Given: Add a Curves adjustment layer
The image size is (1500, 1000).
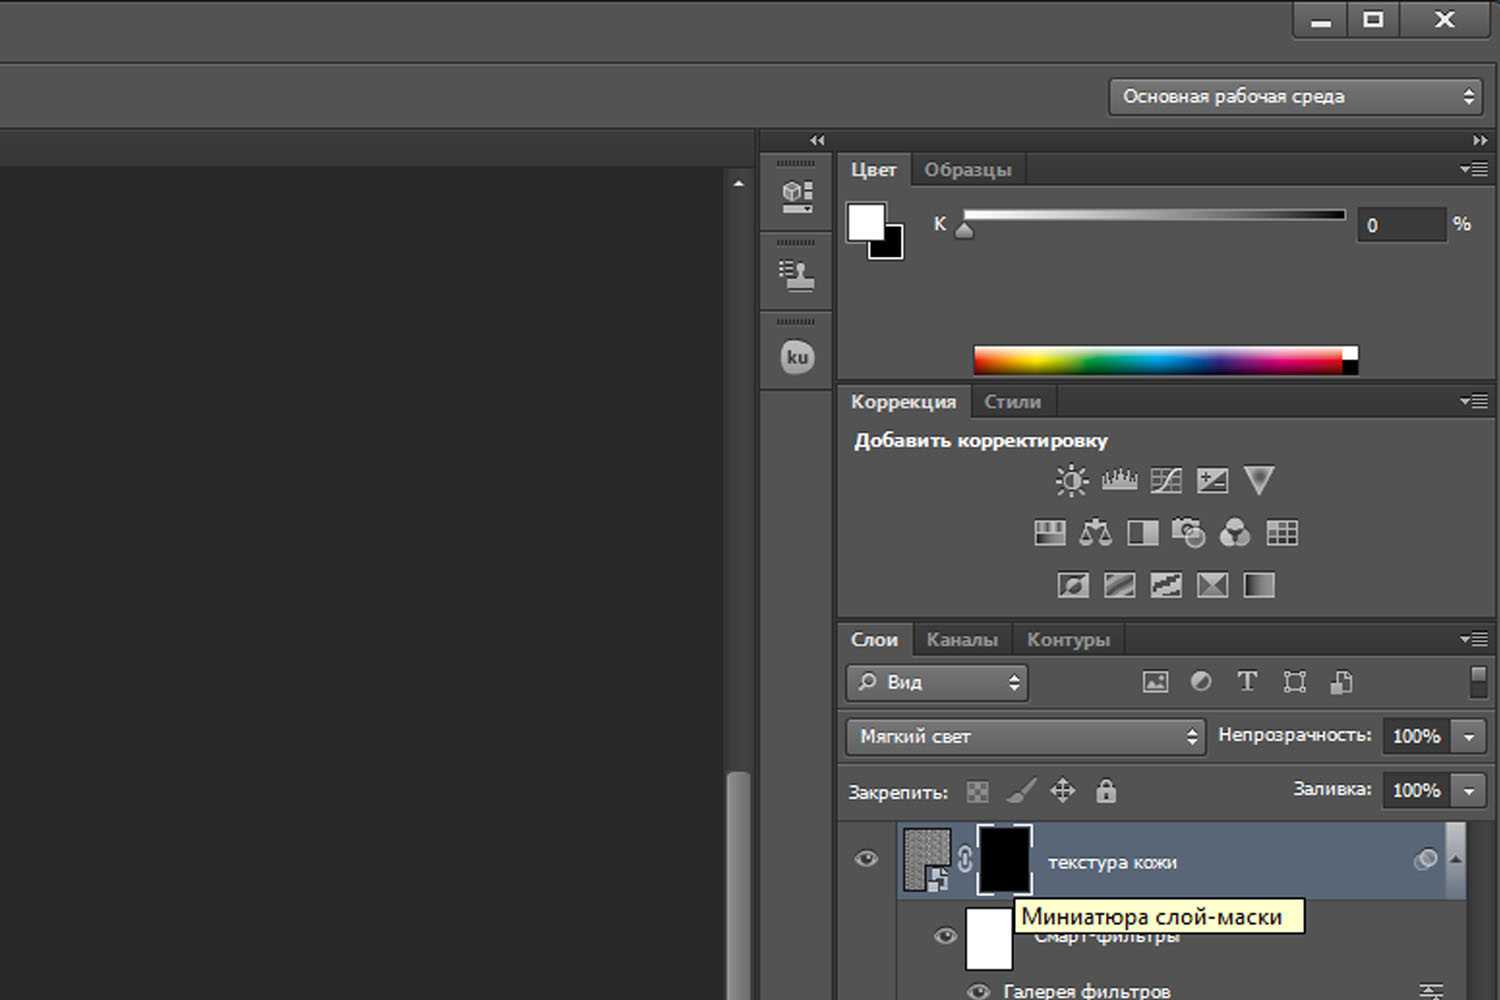Looking at the screenshot, I should pos(1165,481).
